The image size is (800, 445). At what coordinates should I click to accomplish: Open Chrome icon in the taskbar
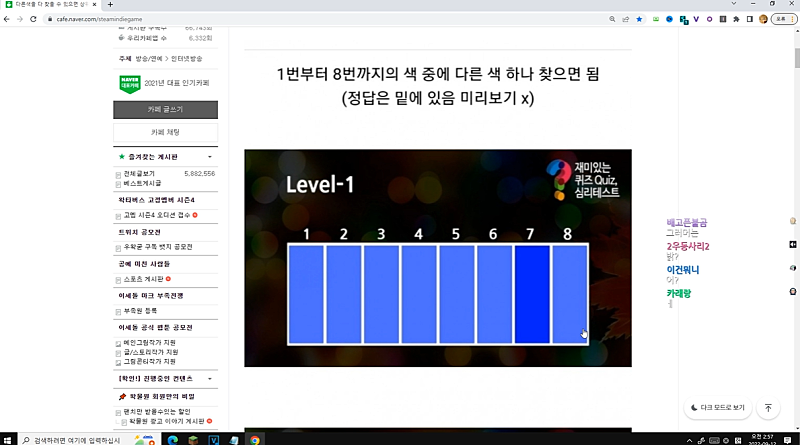click(x=255, y=440)
